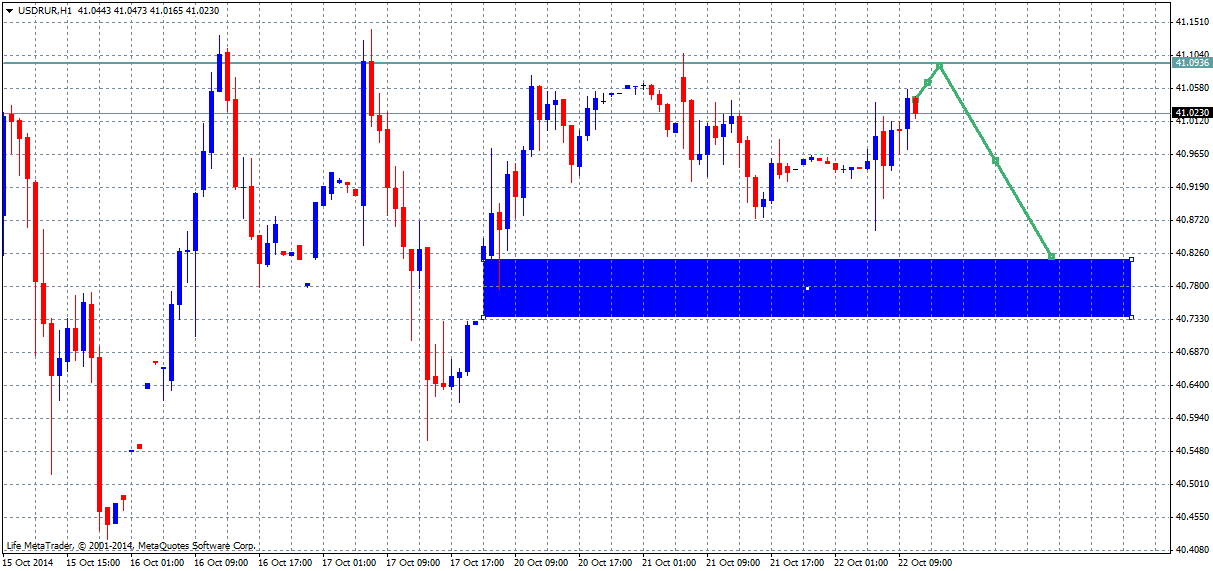
Task: Click the 16 Oct 17:00 time label
Action: [284, 562]
